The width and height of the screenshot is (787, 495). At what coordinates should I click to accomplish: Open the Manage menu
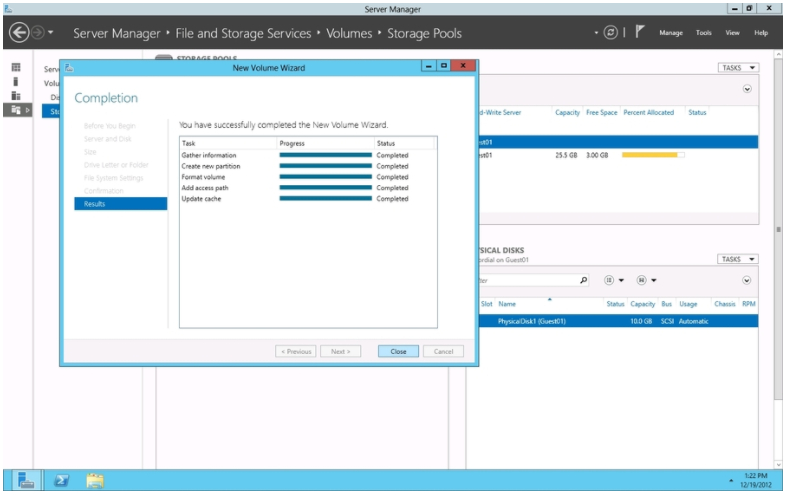click(x=671, y=33)
